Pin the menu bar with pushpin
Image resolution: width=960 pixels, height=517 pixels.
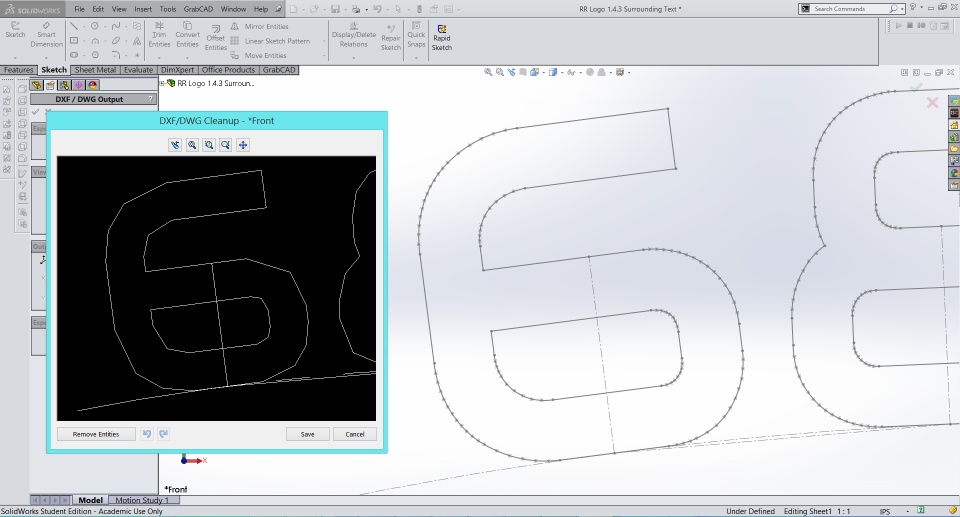pos(279,9)
